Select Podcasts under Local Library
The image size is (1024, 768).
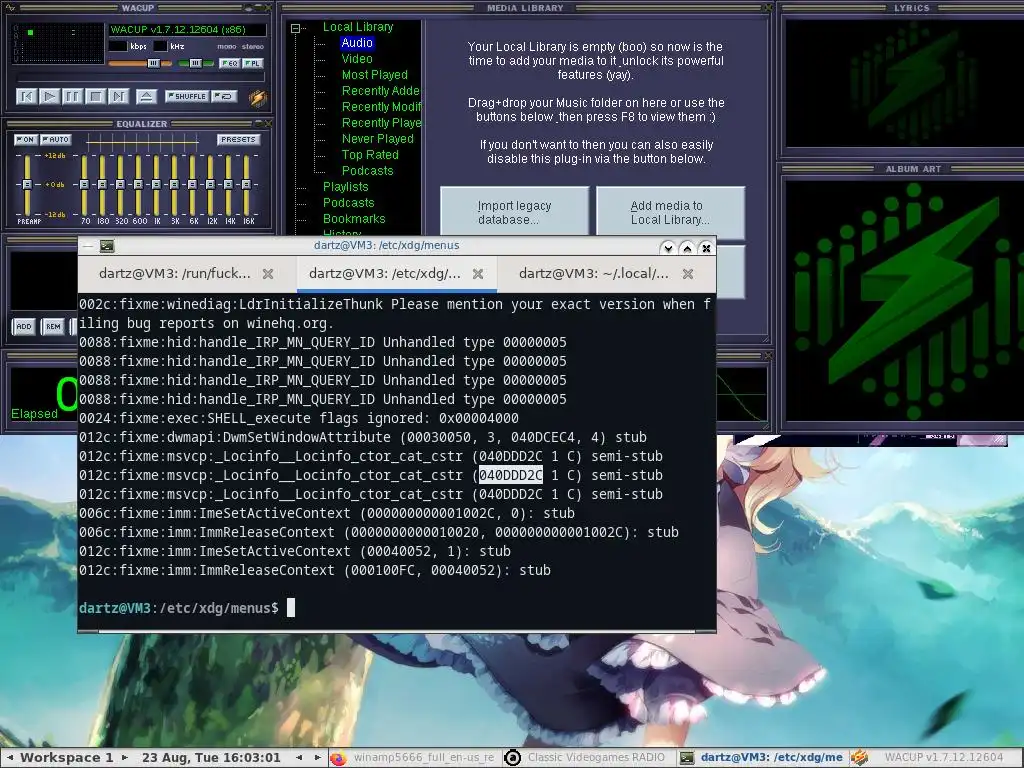(x=368, y=171)
